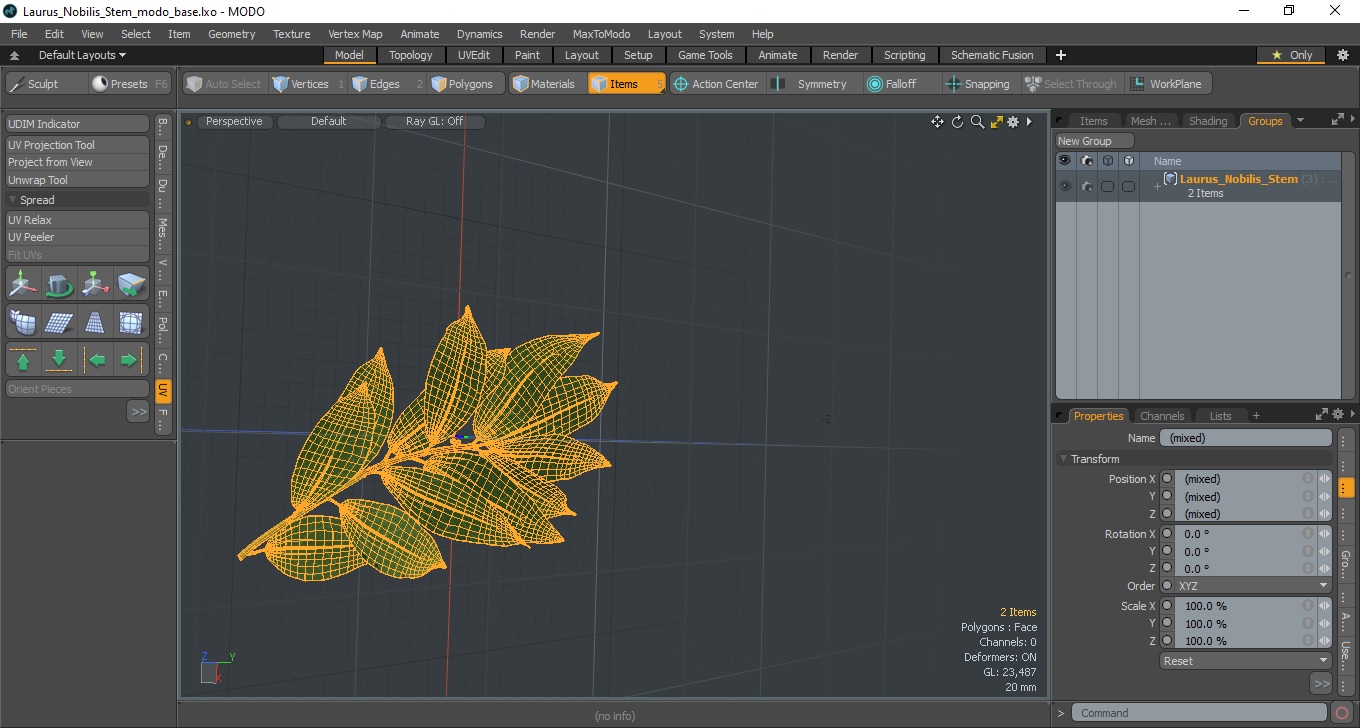Image resolution: width=1360 pixels, height=728 pixels.
Task: Select the UV move transform tool icon
Action: (x=23, y=285)
